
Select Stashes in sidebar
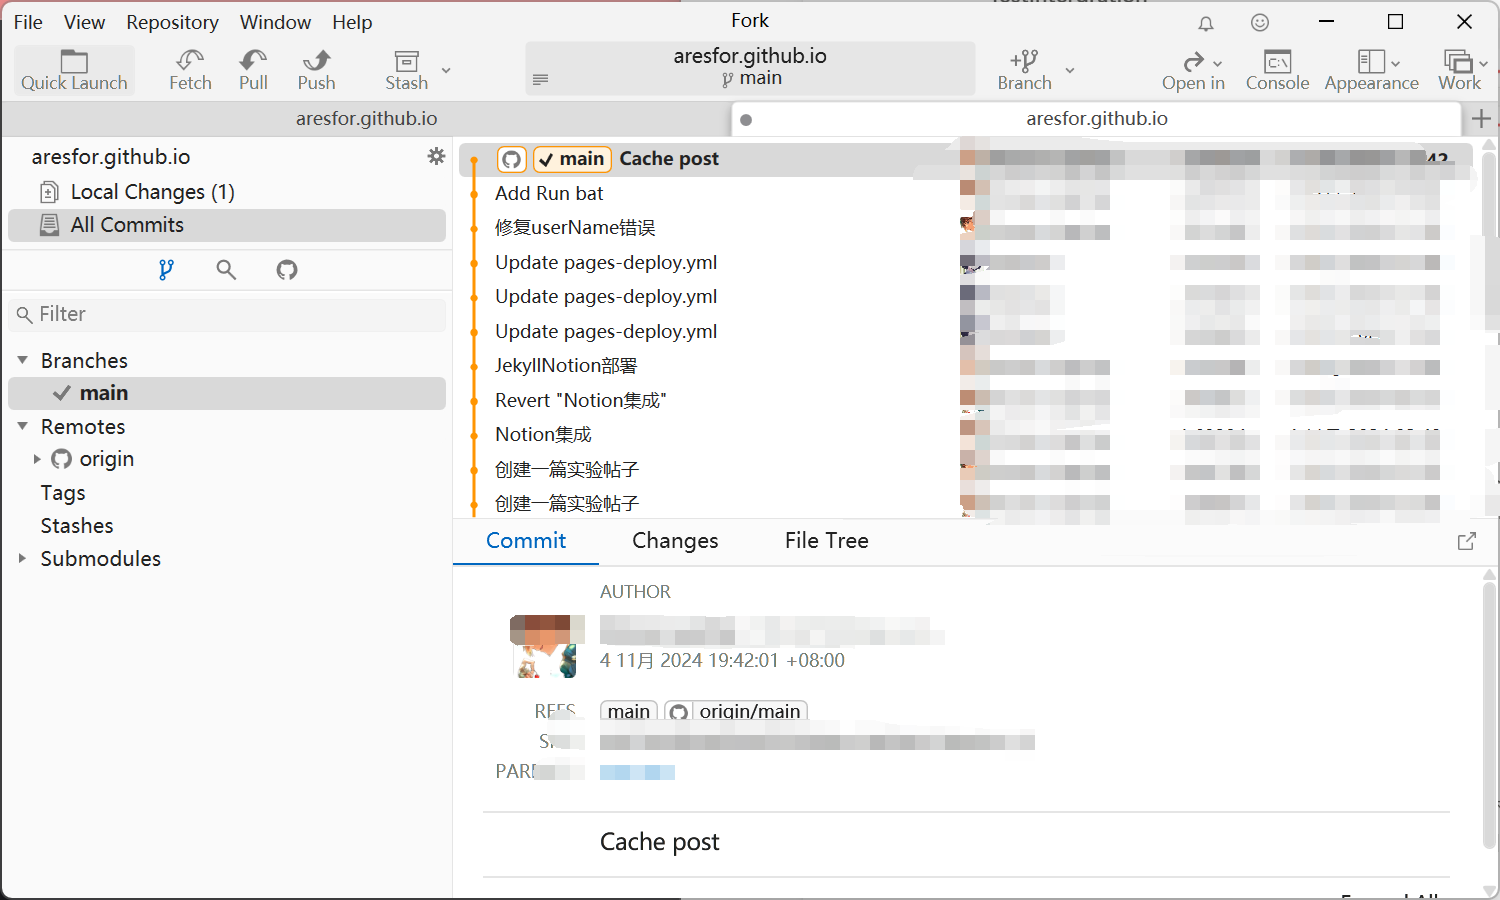point(77,526)
